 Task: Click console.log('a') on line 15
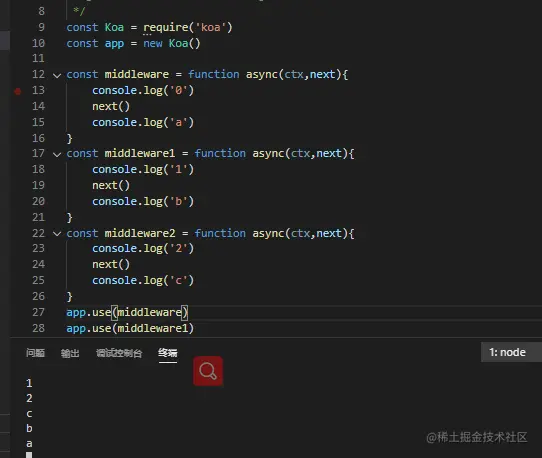tap(143, 122)
